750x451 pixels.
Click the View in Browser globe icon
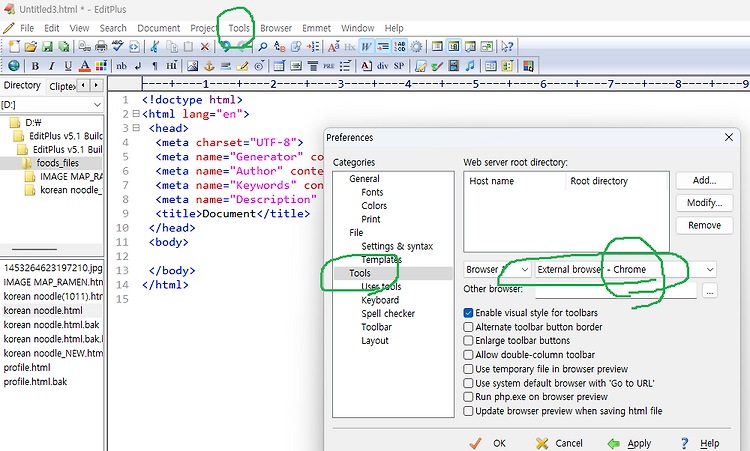point(13,66)
